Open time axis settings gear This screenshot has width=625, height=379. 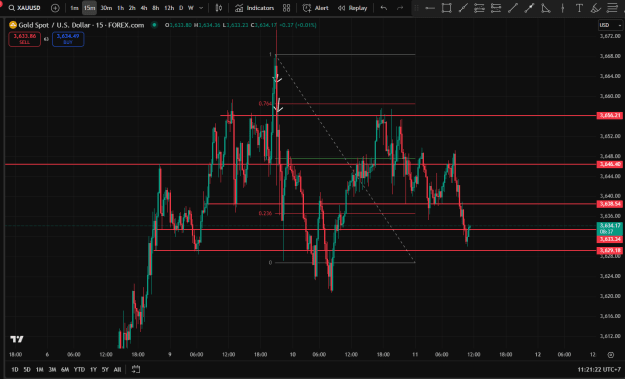click(611, 355)
